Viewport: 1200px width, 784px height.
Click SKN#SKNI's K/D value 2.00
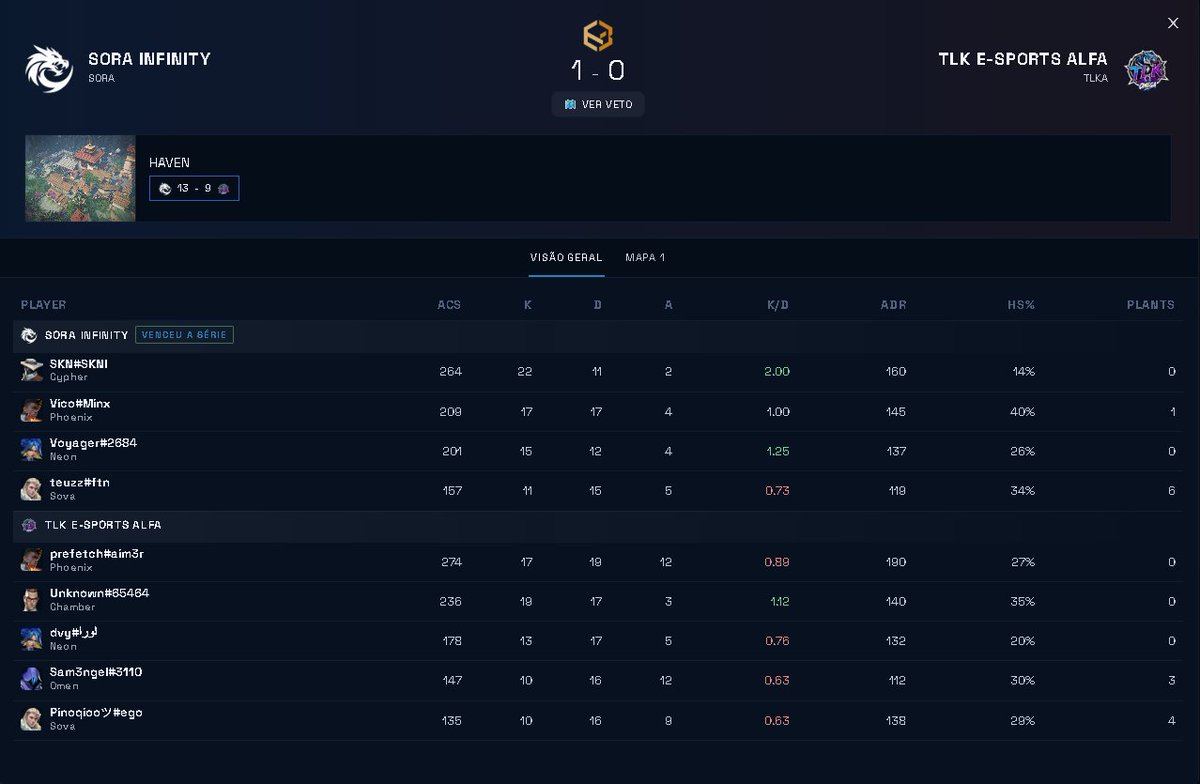[x=777, y=371]
